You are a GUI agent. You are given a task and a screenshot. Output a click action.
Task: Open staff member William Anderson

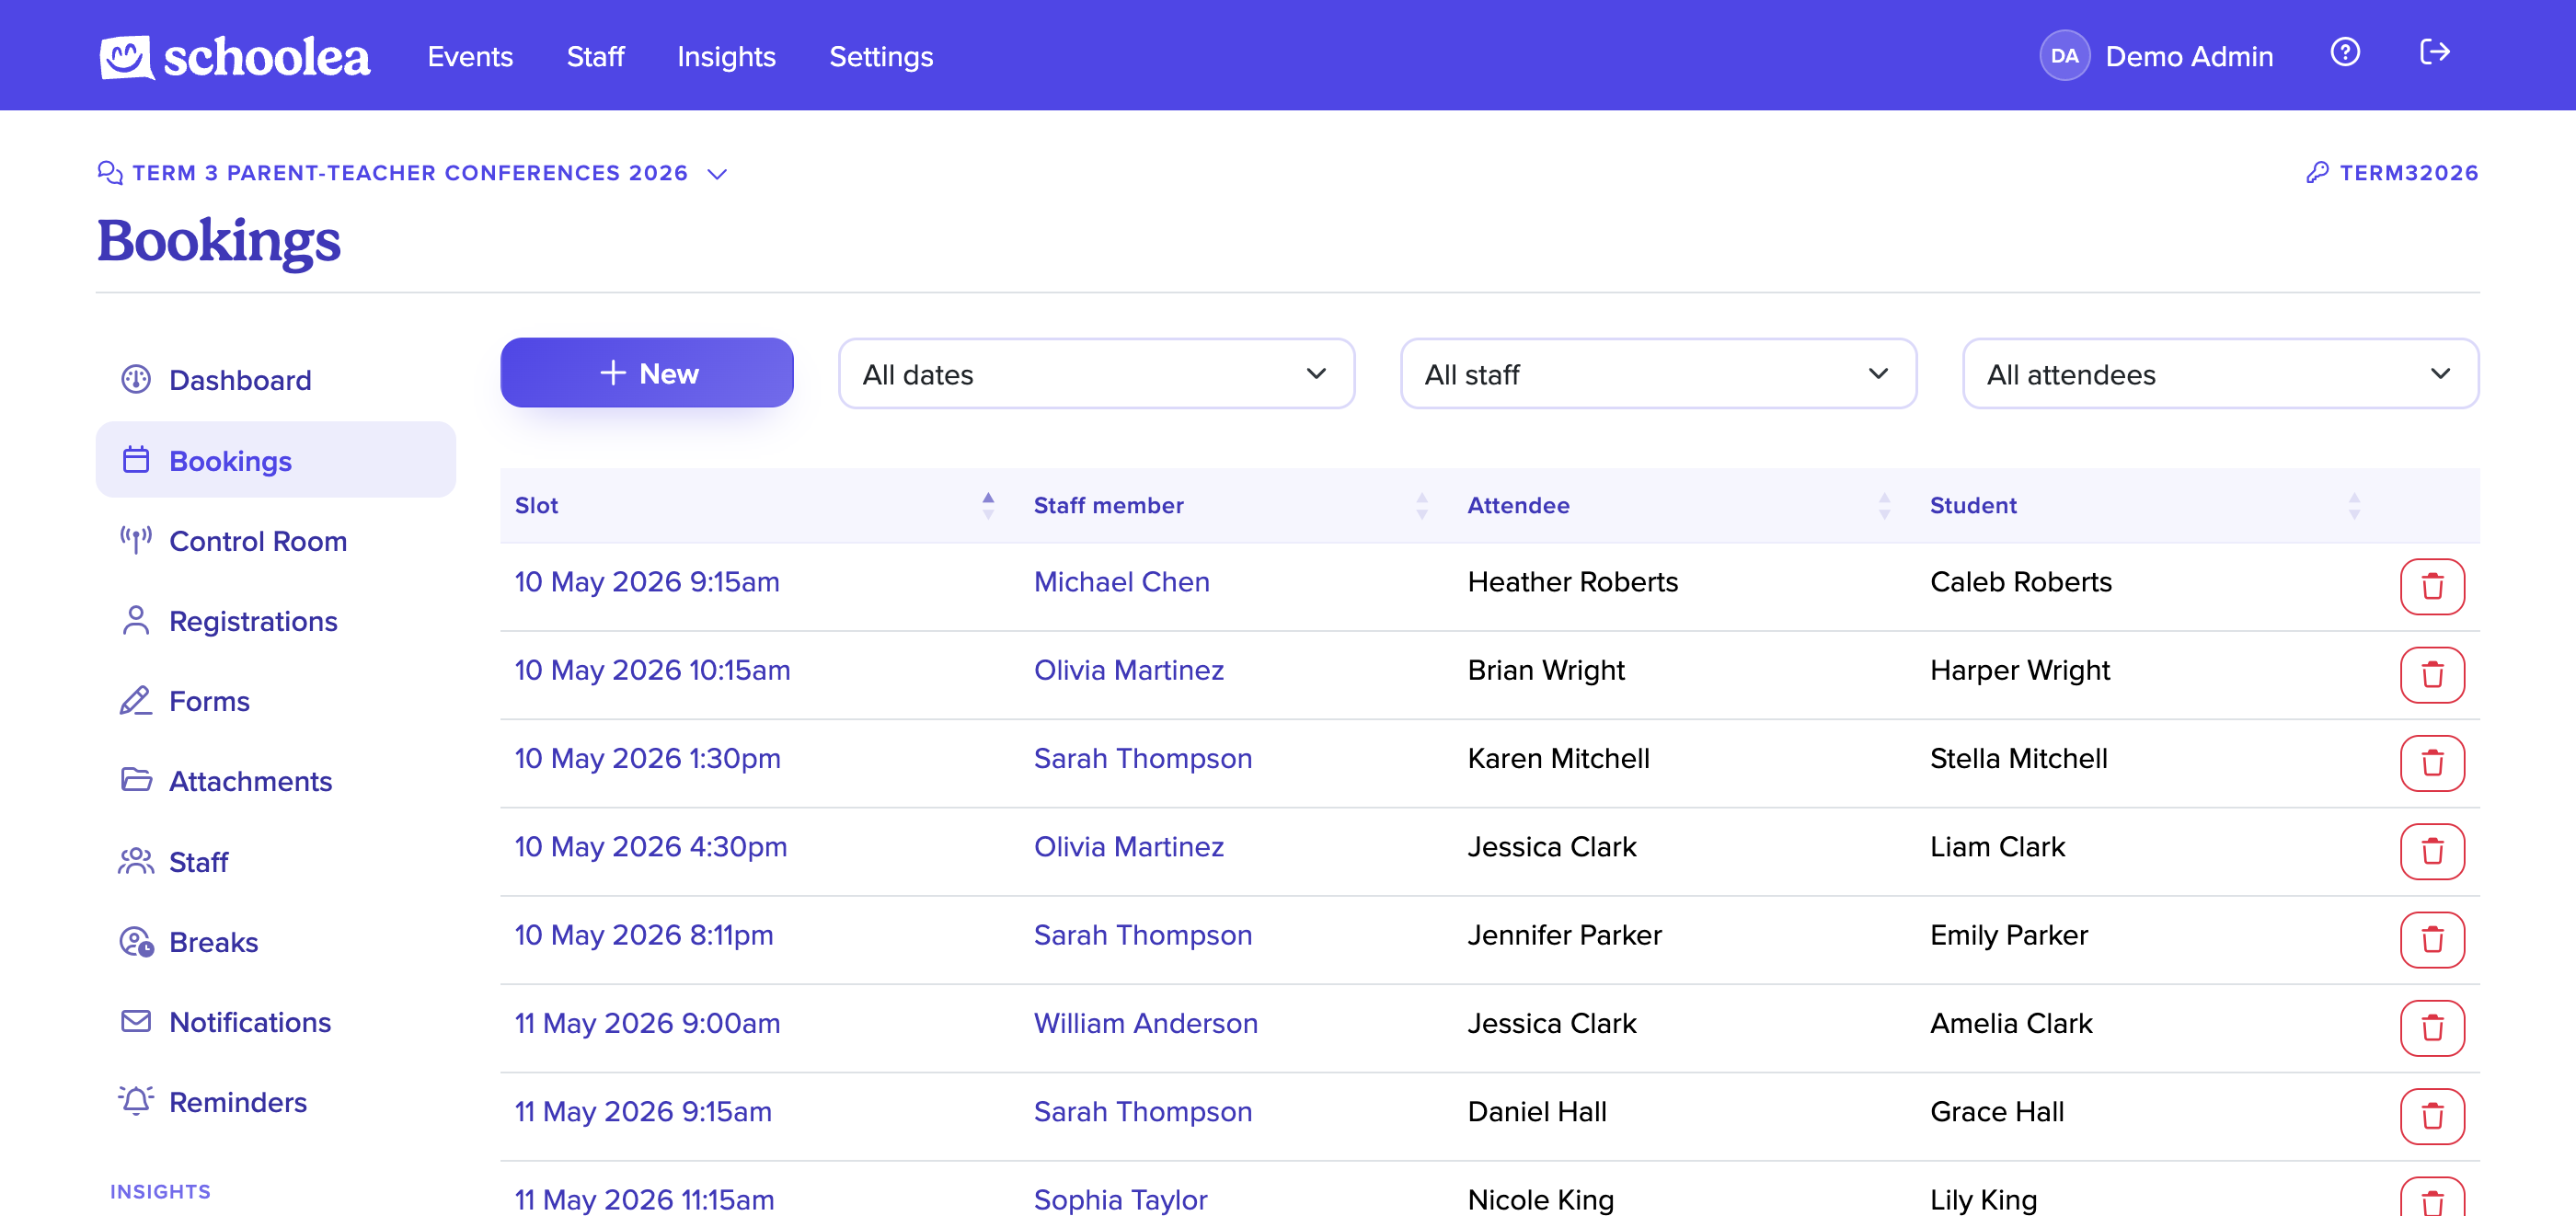tap(1145, 1023)
